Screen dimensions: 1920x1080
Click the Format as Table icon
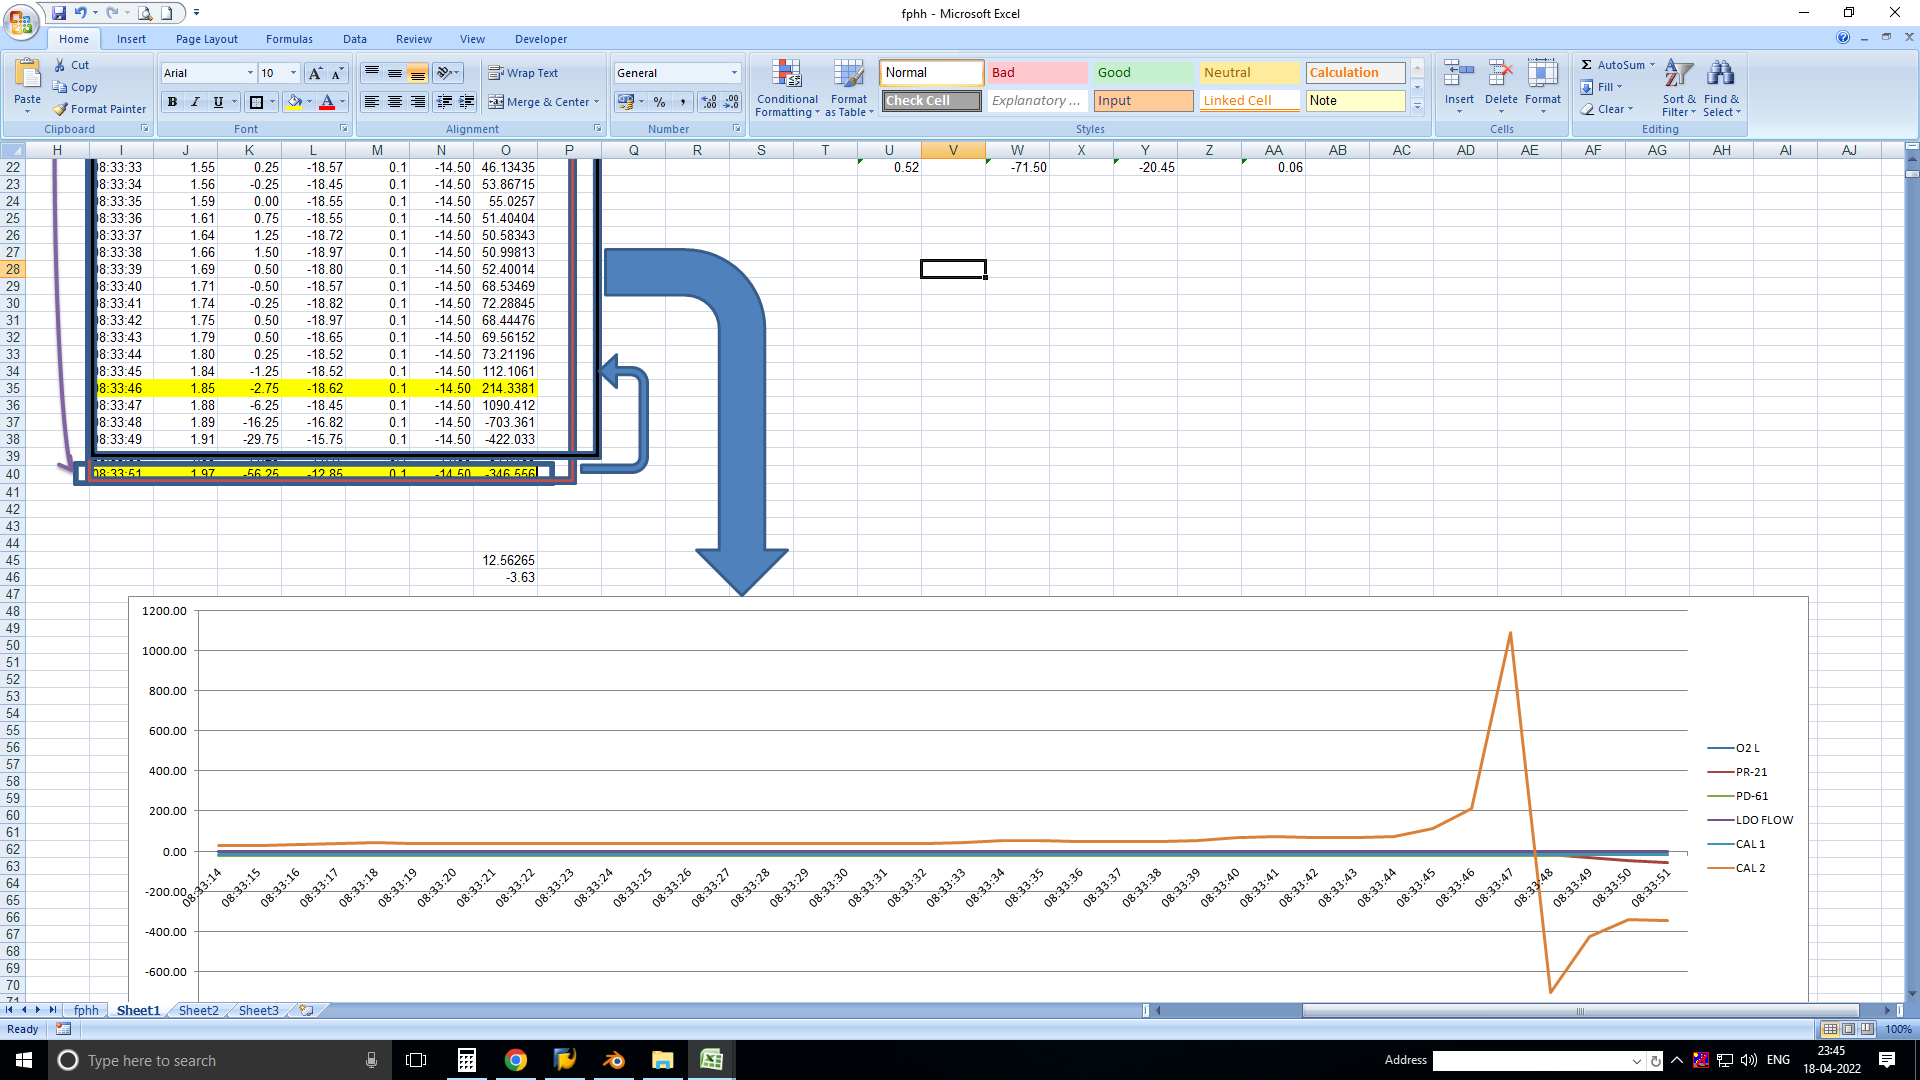click(848, 88)
